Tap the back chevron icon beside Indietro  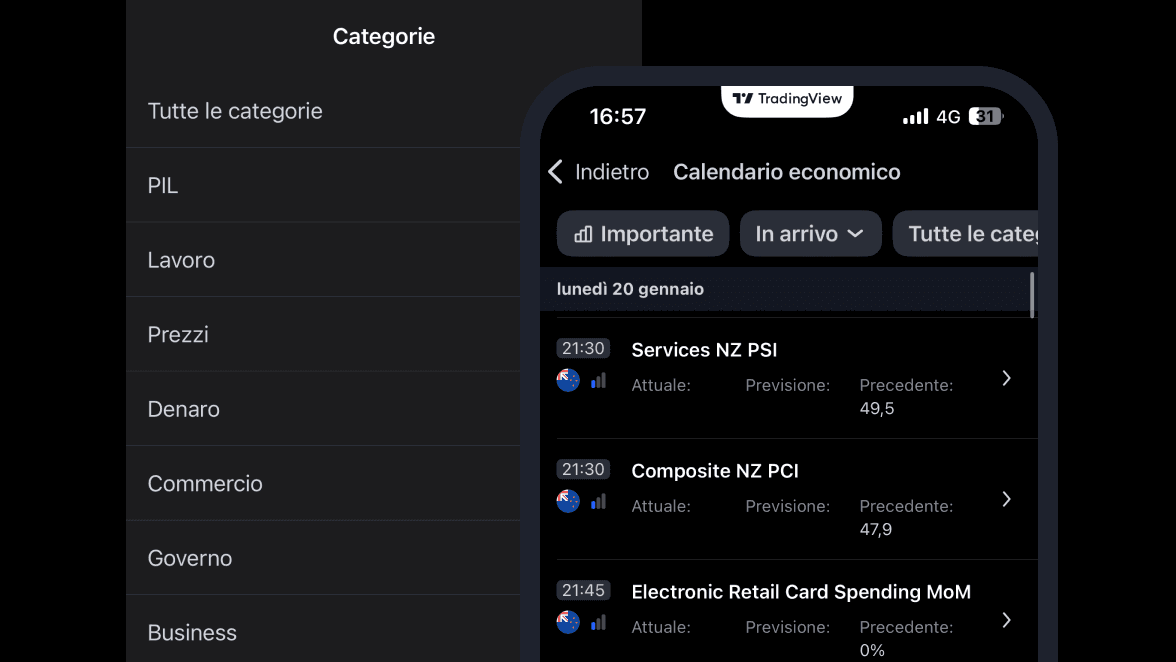click(x=556, y=172)
